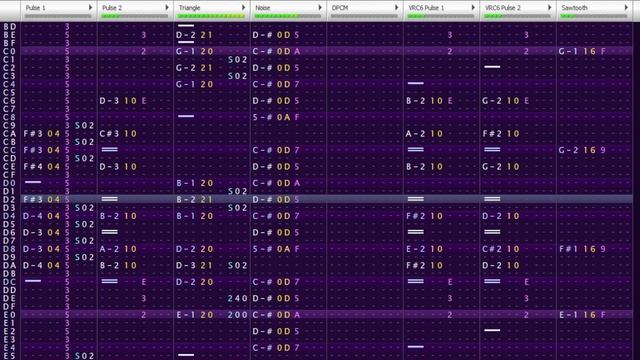This screenshot has width=640, height=360.
Task: Select Noise note D-# on row DE
Action: pyautogui.click(x=262, y=298)
